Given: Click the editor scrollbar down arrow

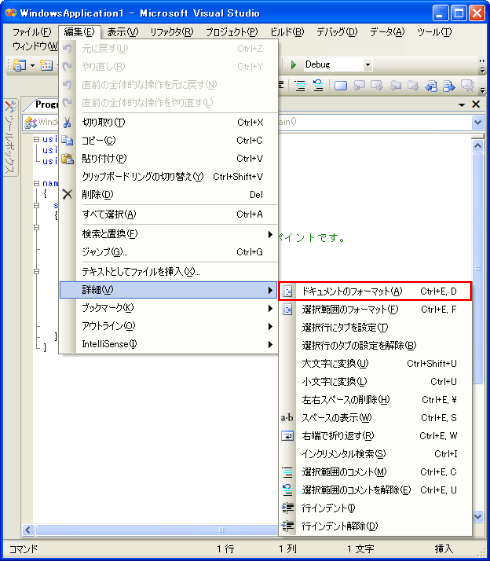Looking at the screenshot, I should 477,516.
